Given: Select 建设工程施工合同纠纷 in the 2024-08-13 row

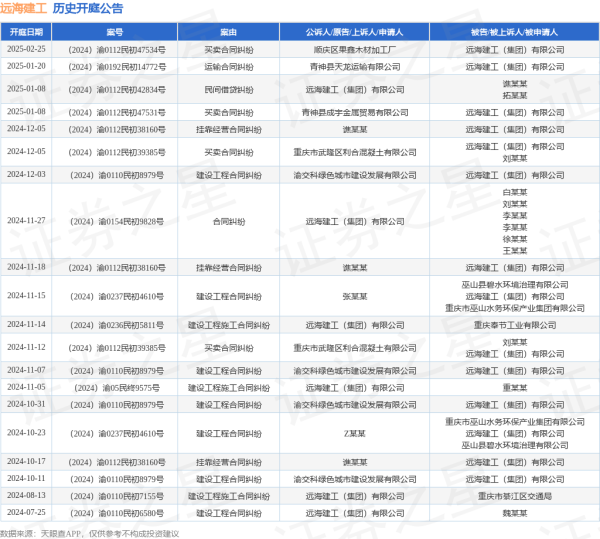Looking at the screenshot, I should 228,496.
